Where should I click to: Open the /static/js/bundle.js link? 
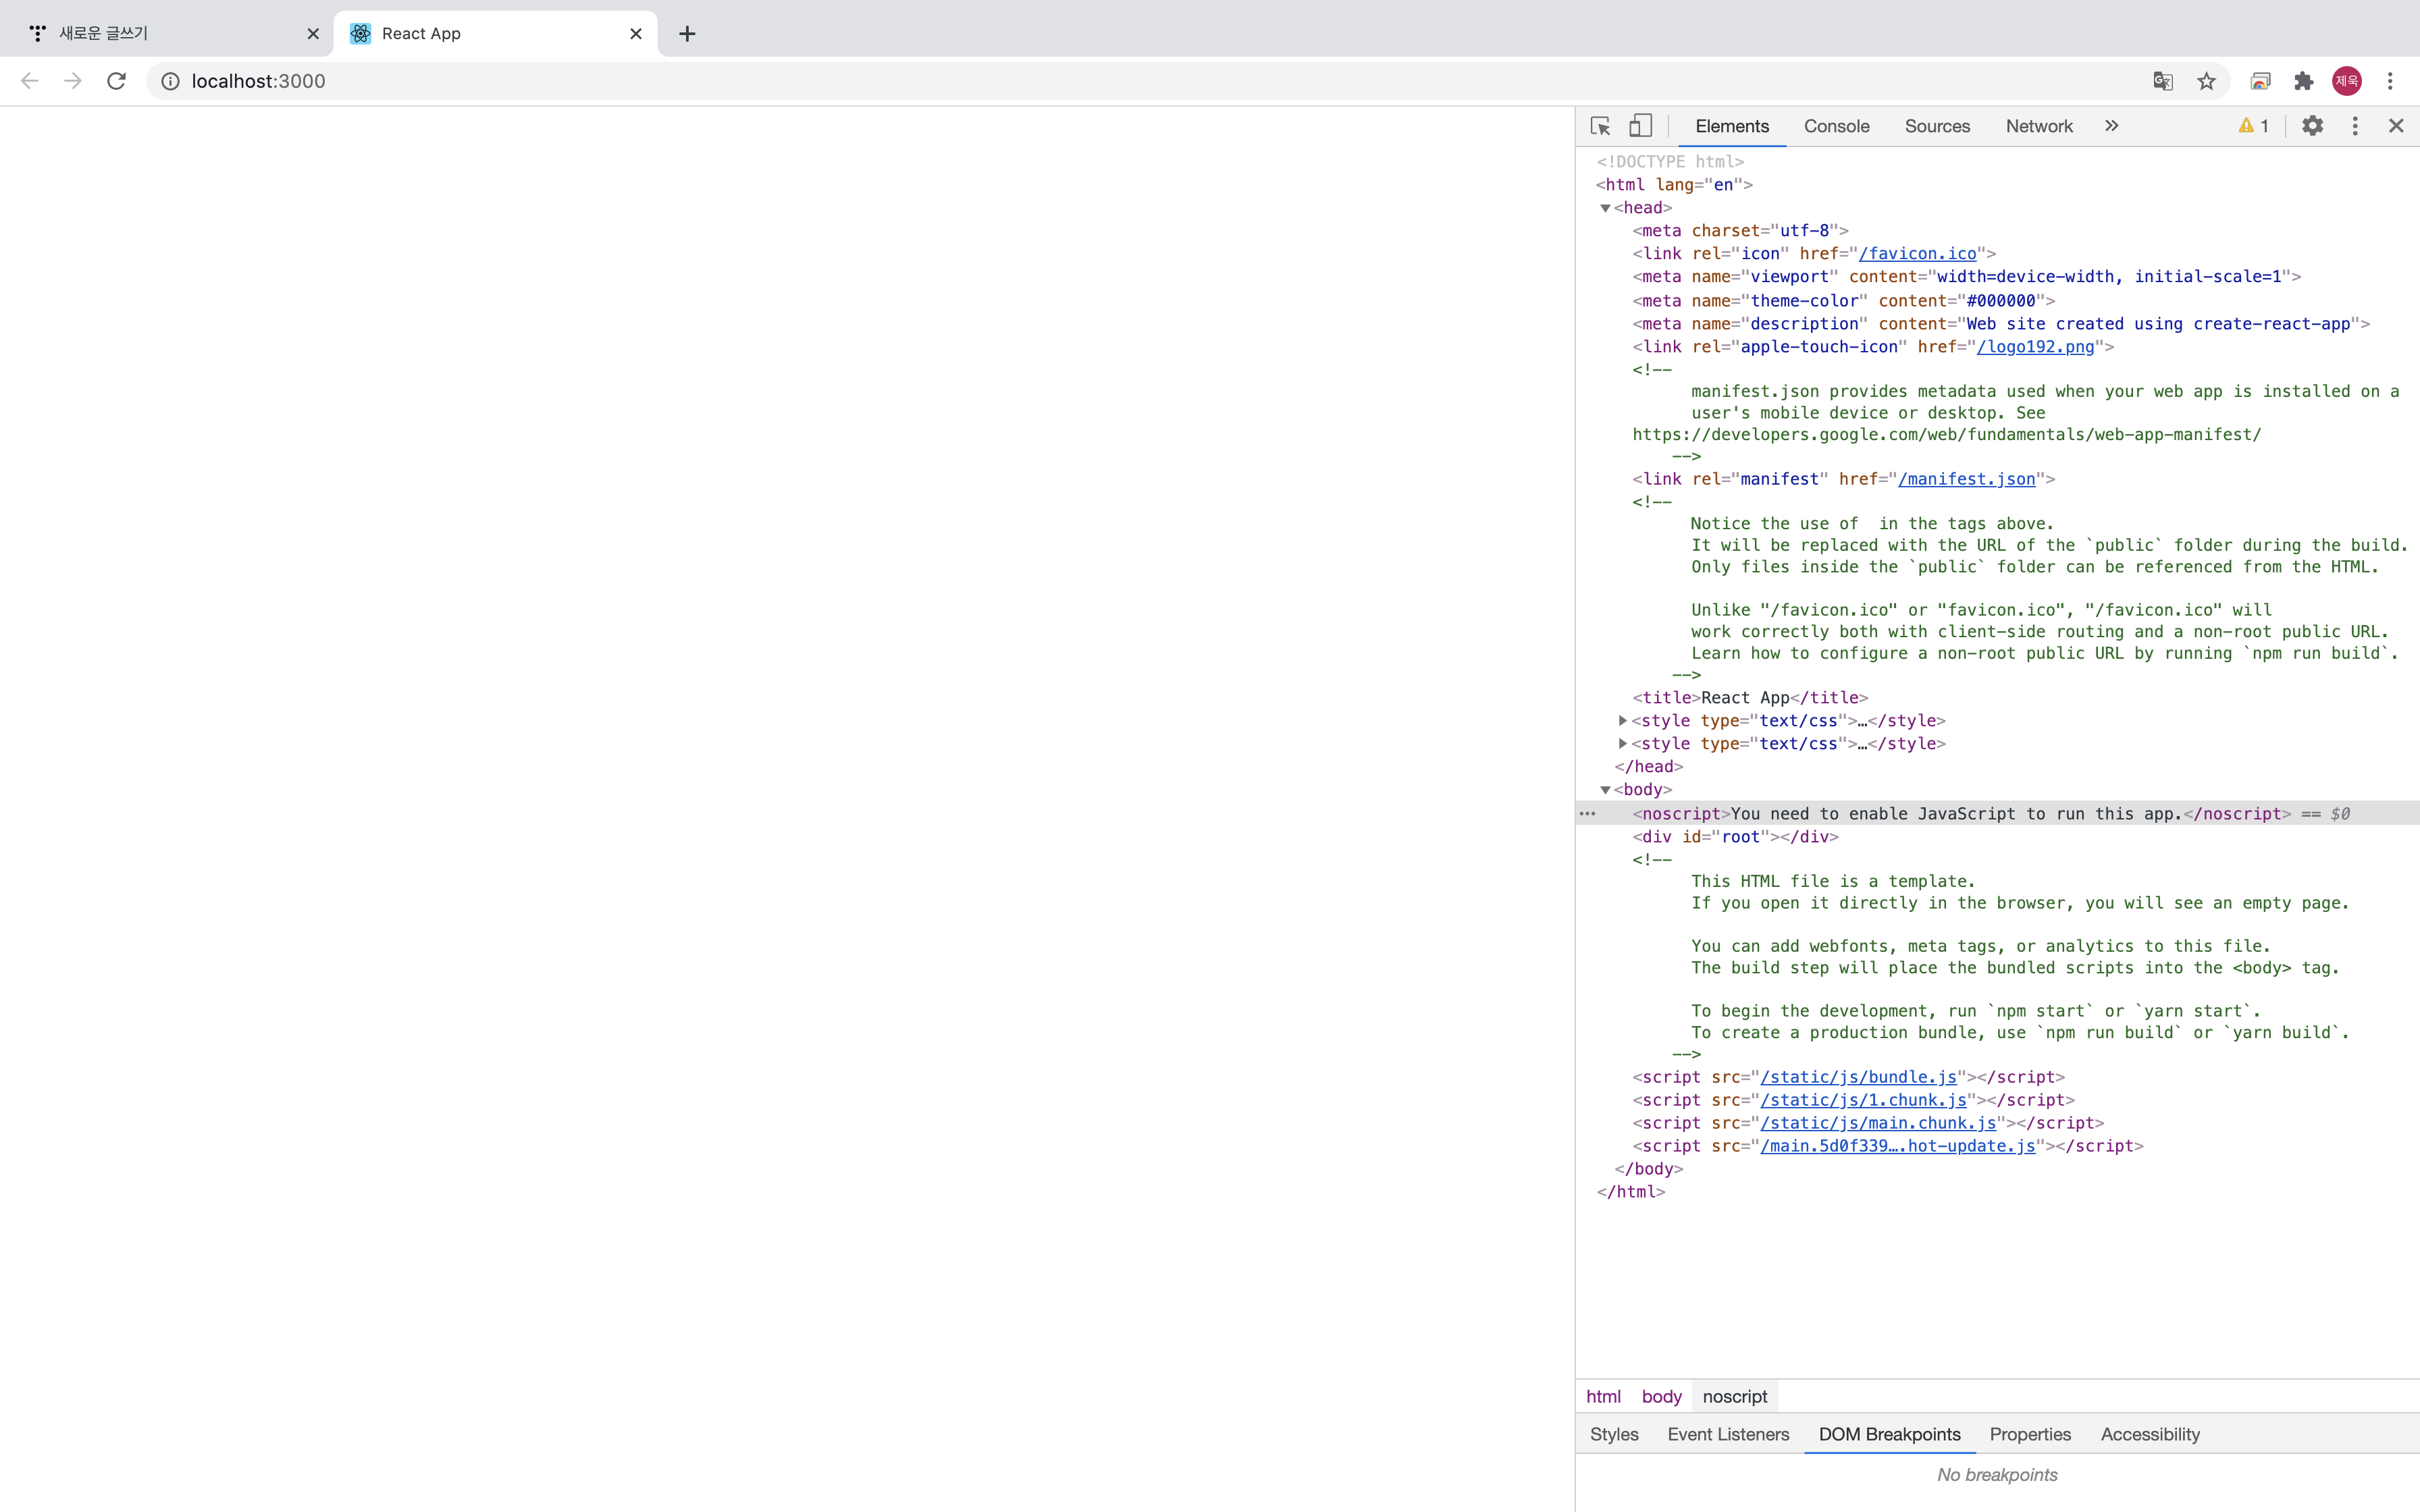[x=1858, y=1077]
